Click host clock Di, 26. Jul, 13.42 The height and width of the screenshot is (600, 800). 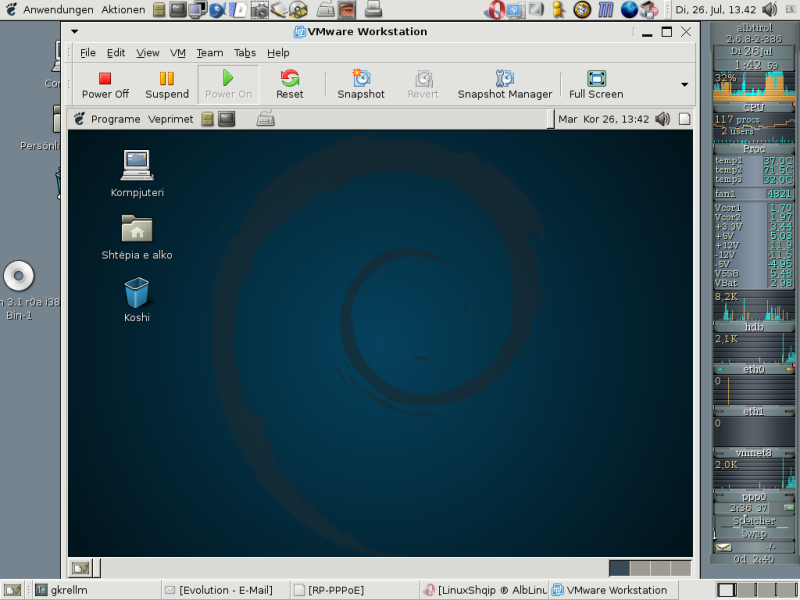(715, 10)
